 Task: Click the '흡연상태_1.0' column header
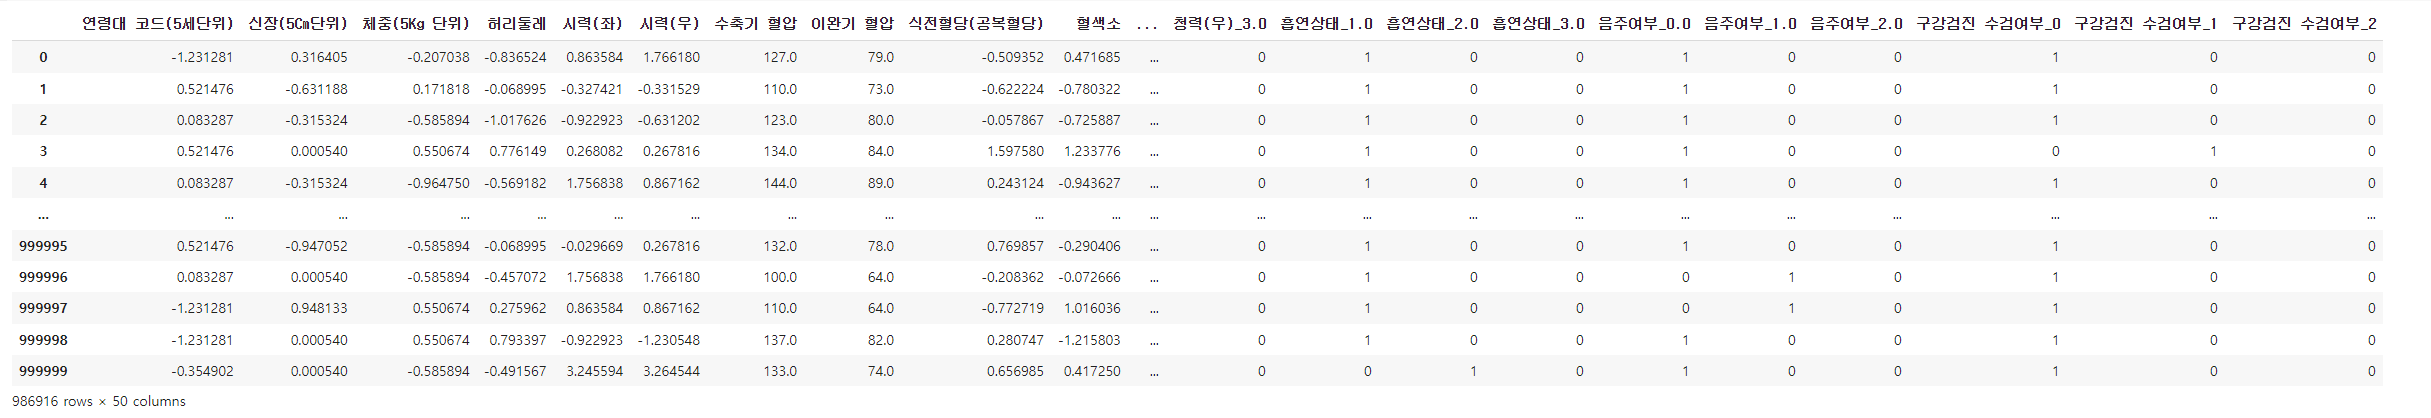pos(1326,24)
